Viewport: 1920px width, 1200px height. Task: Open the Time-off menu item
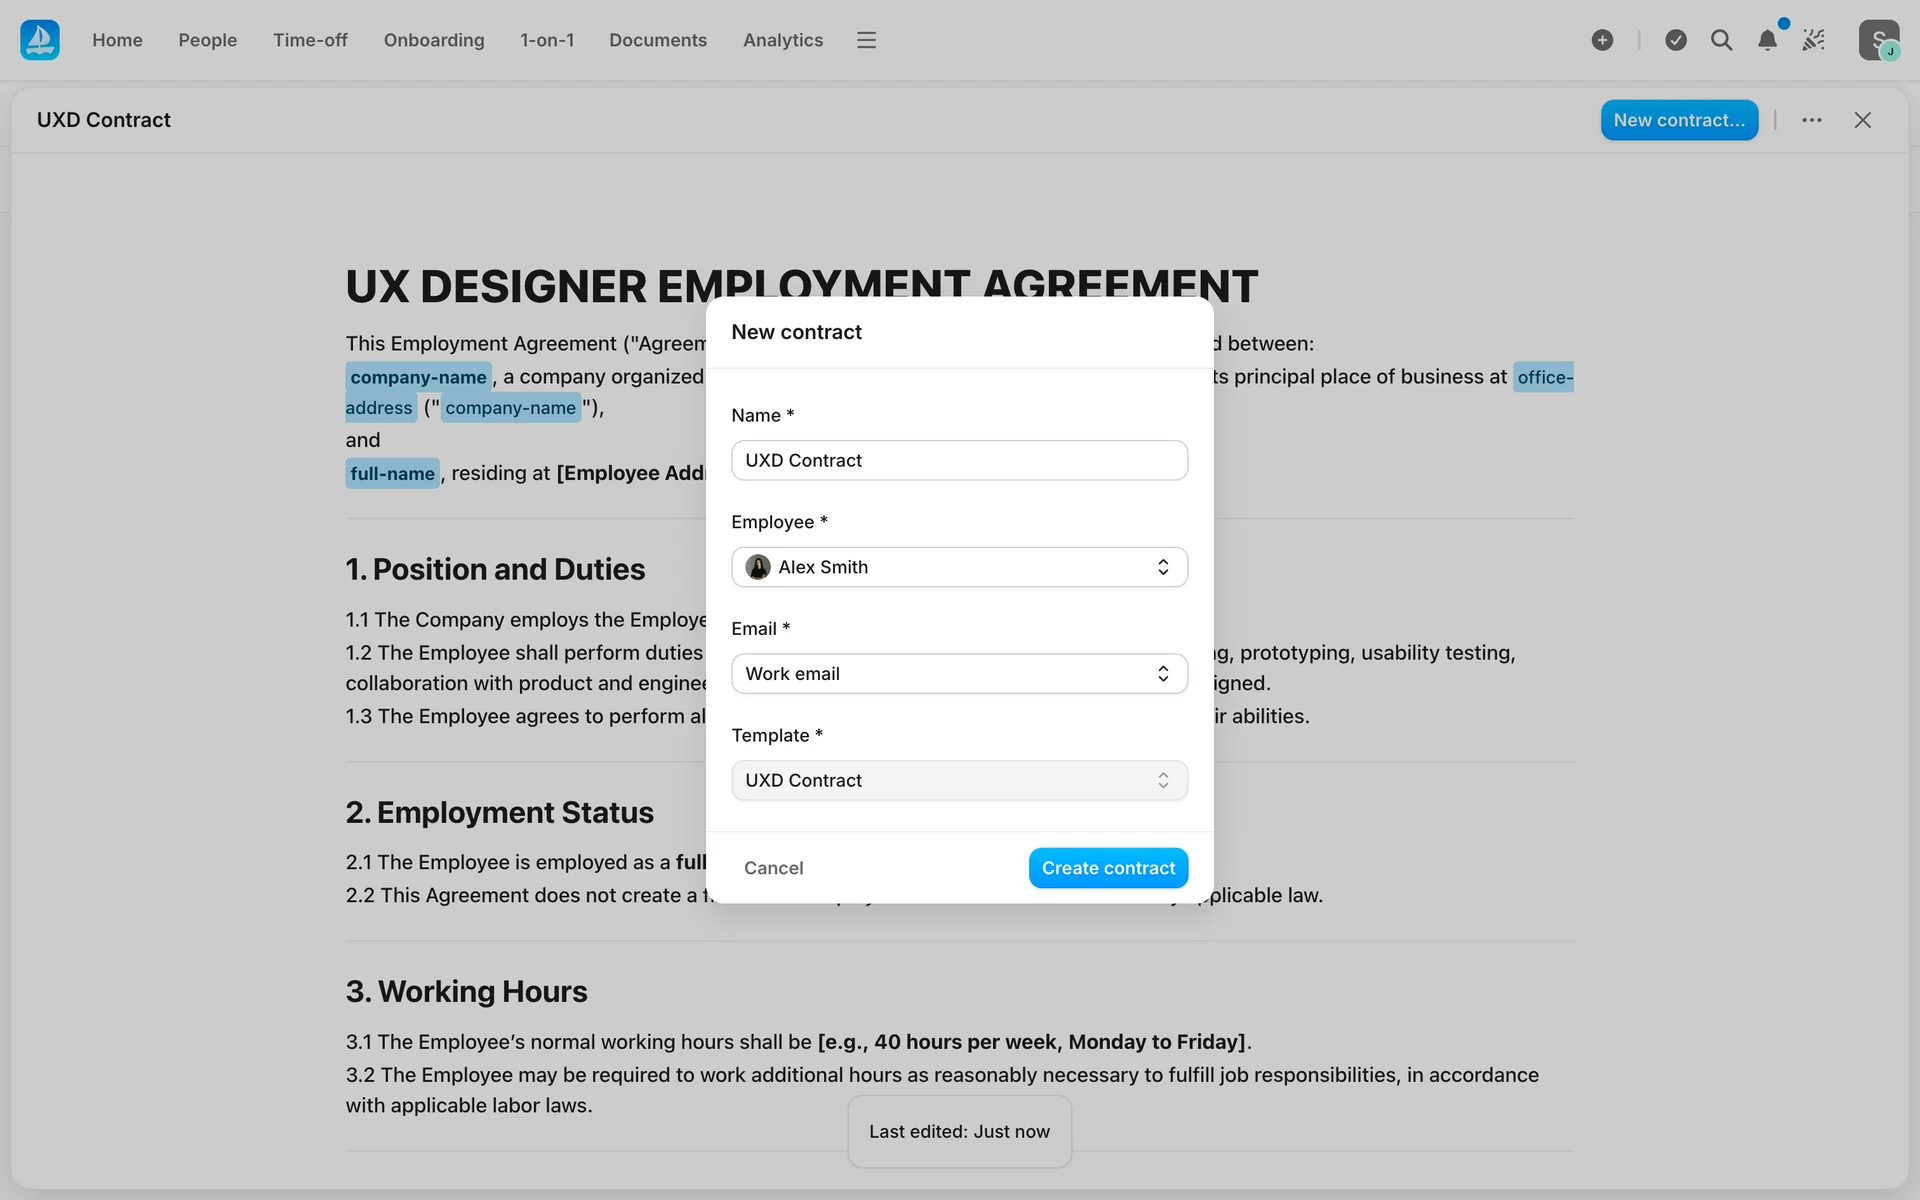point(310,40)
